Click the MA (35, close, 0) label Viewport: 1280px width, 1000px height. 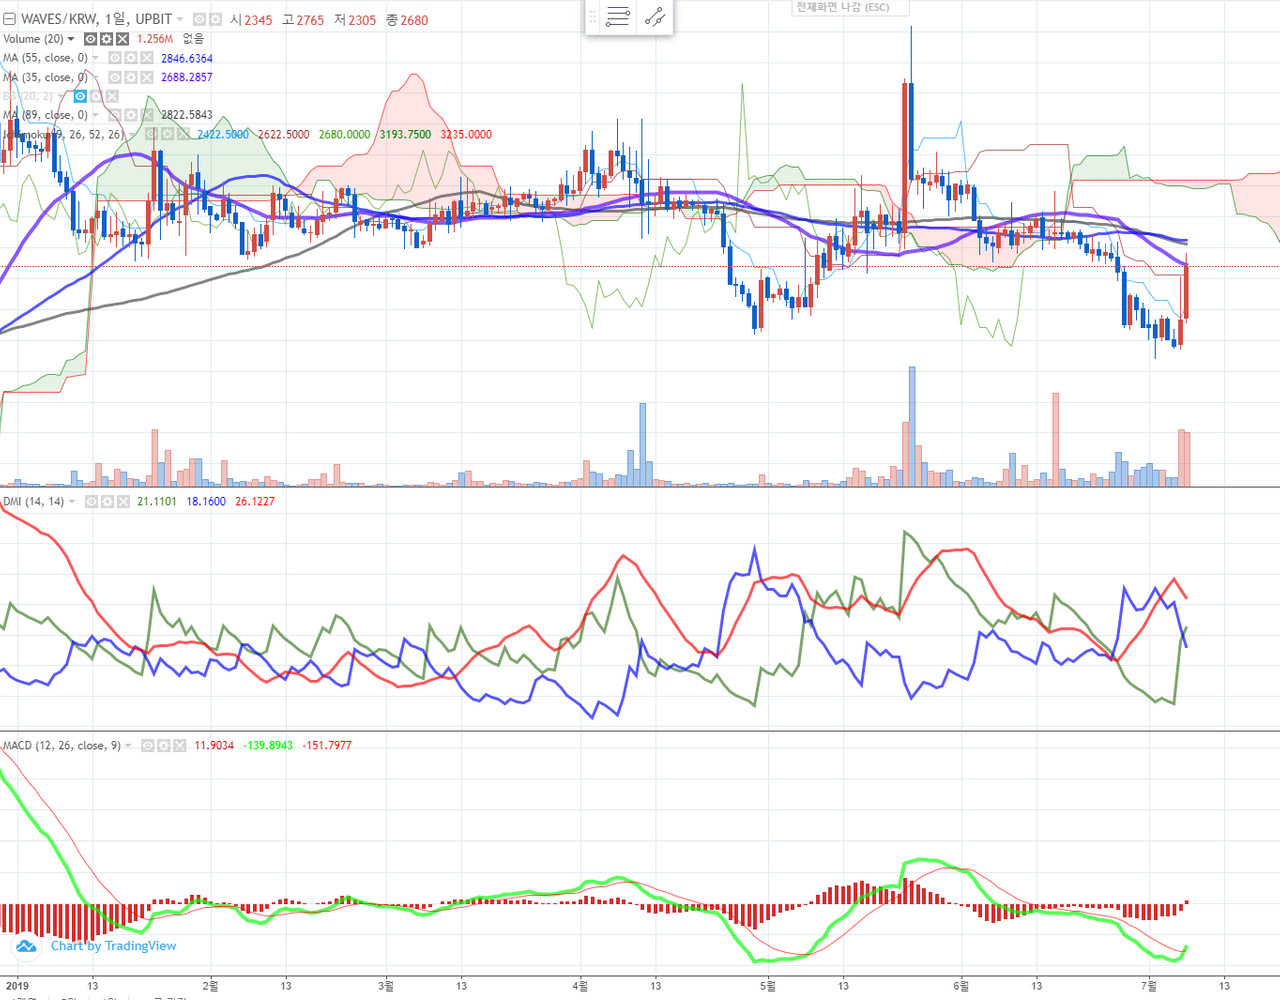coord(45,77)
